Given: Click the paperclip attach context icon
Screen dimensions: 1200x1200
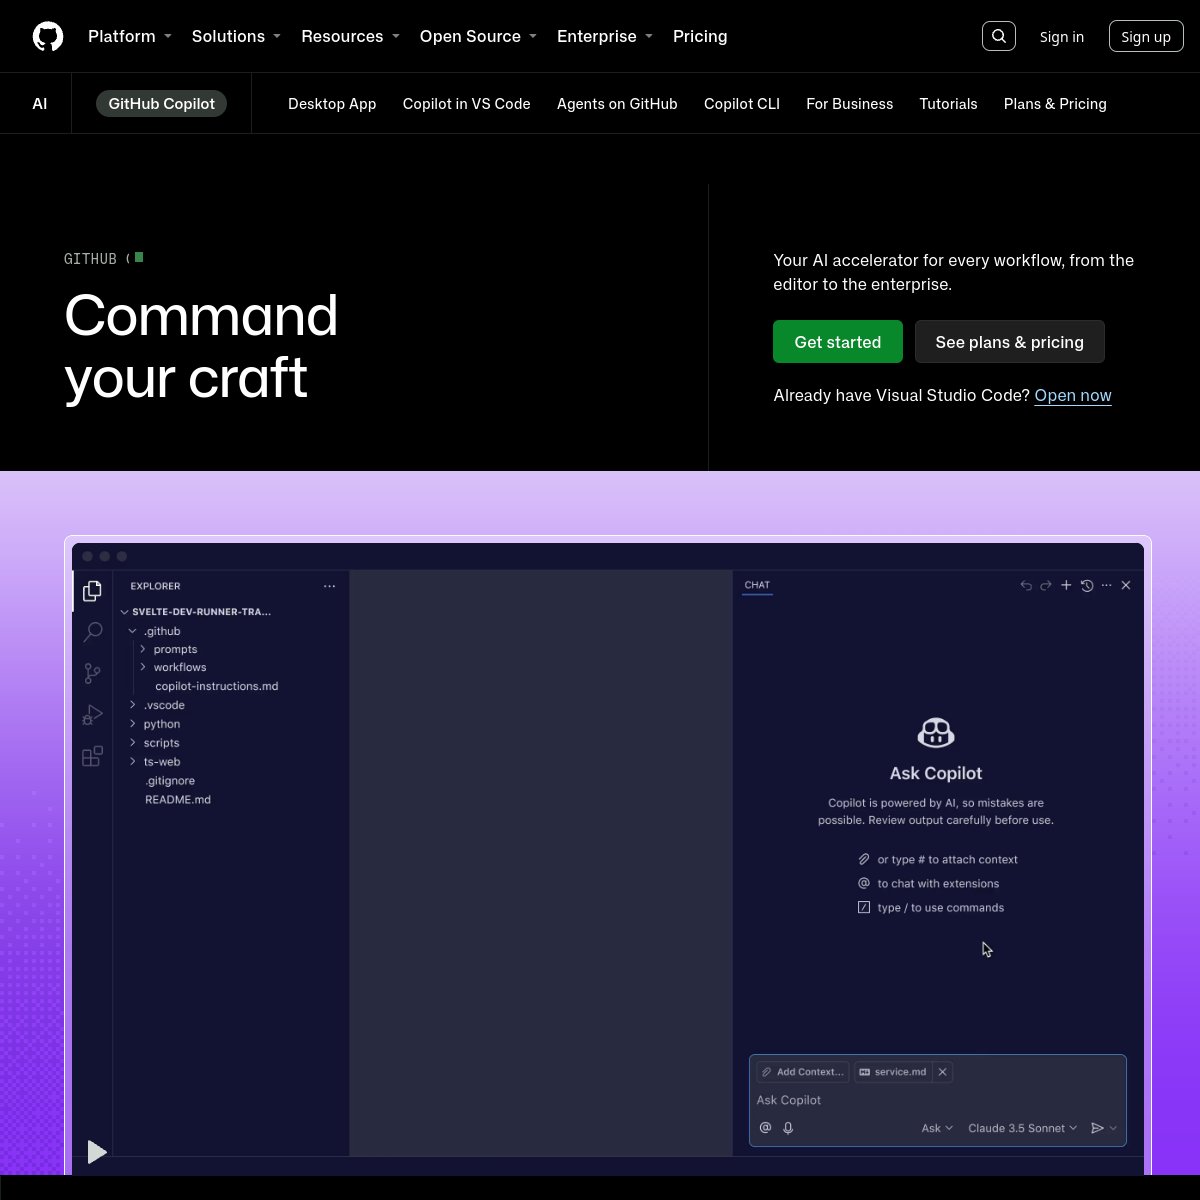Looking at the screenshot, I should pos(864,859).
